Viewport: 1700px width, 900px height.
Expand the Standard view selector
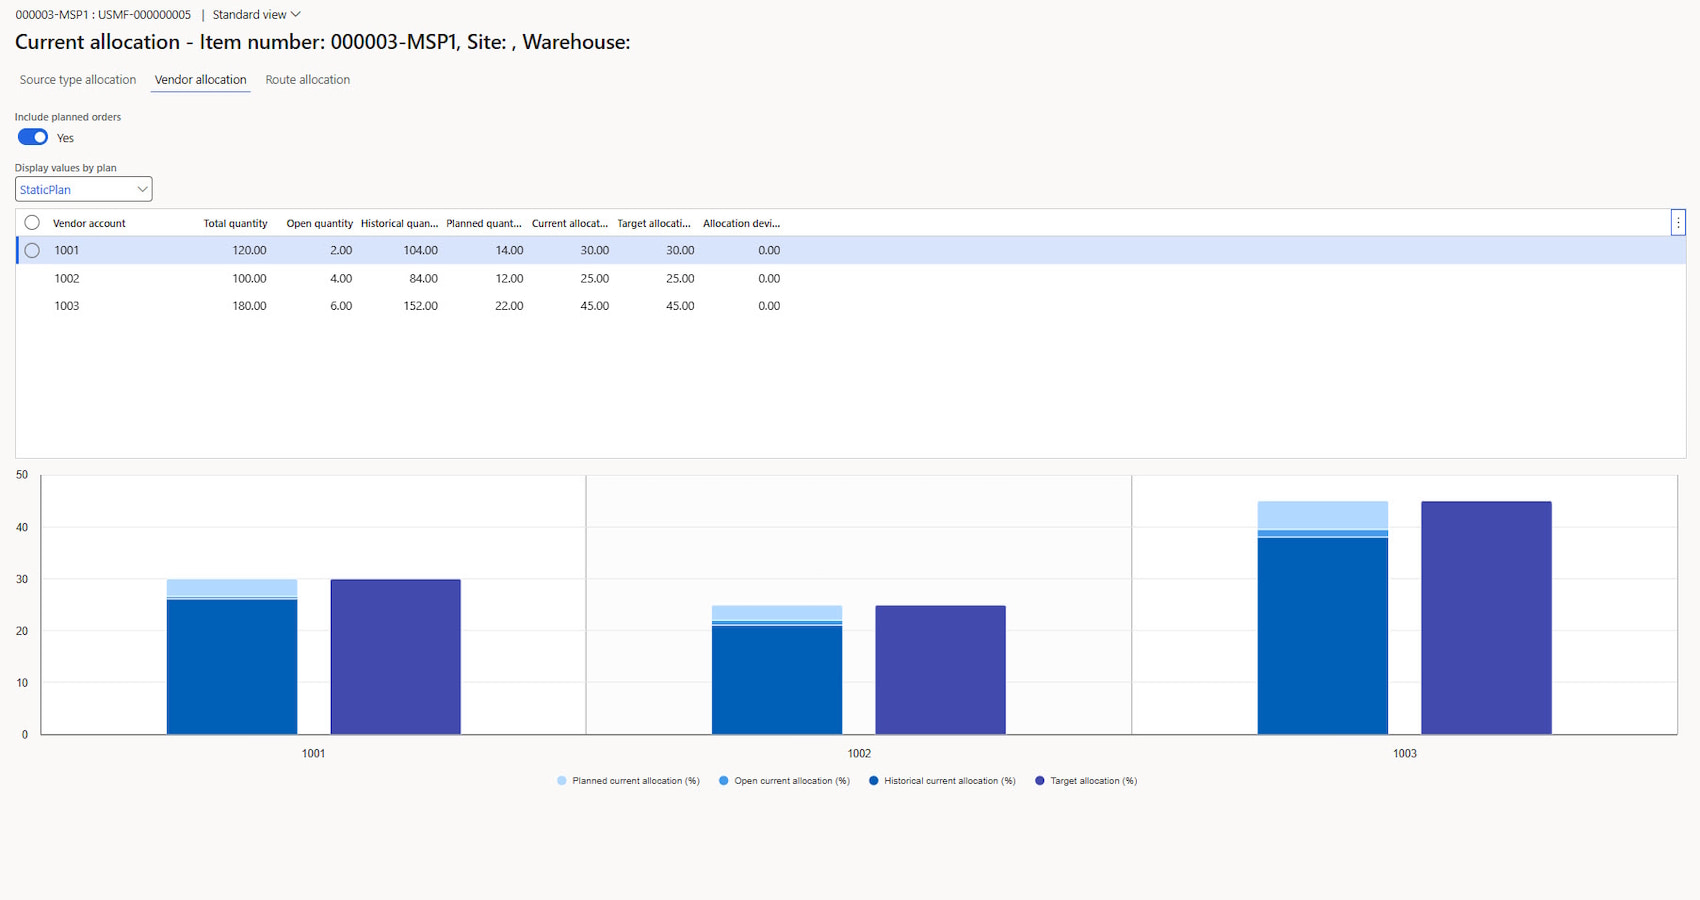(256, 15)
